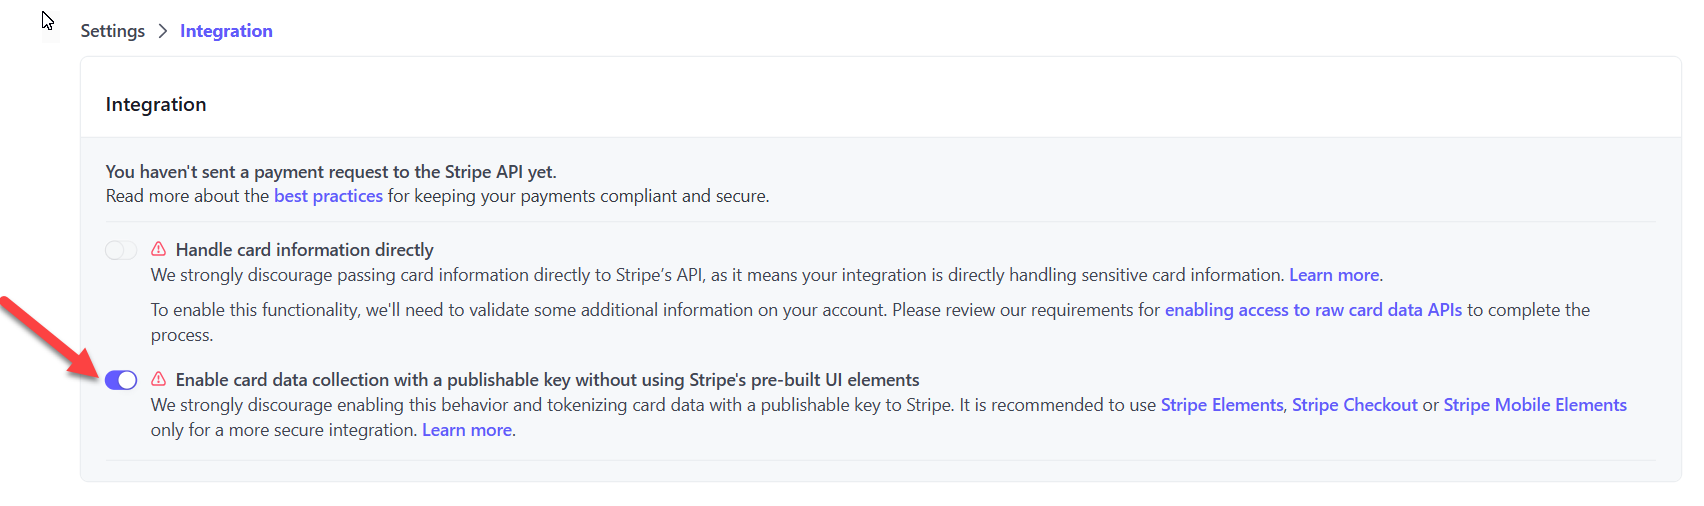The height and width of the screenshot is (506, 1704).
Task: Follow the Stripe Elements link
Action: 1221,405
